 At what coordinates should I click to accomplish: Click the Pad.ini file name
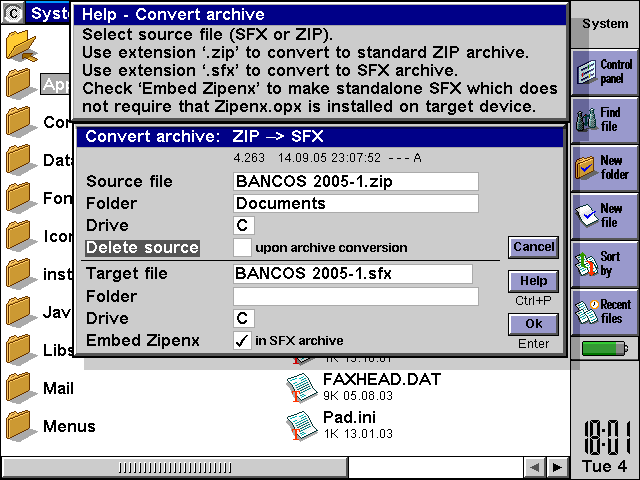point(349,418)
